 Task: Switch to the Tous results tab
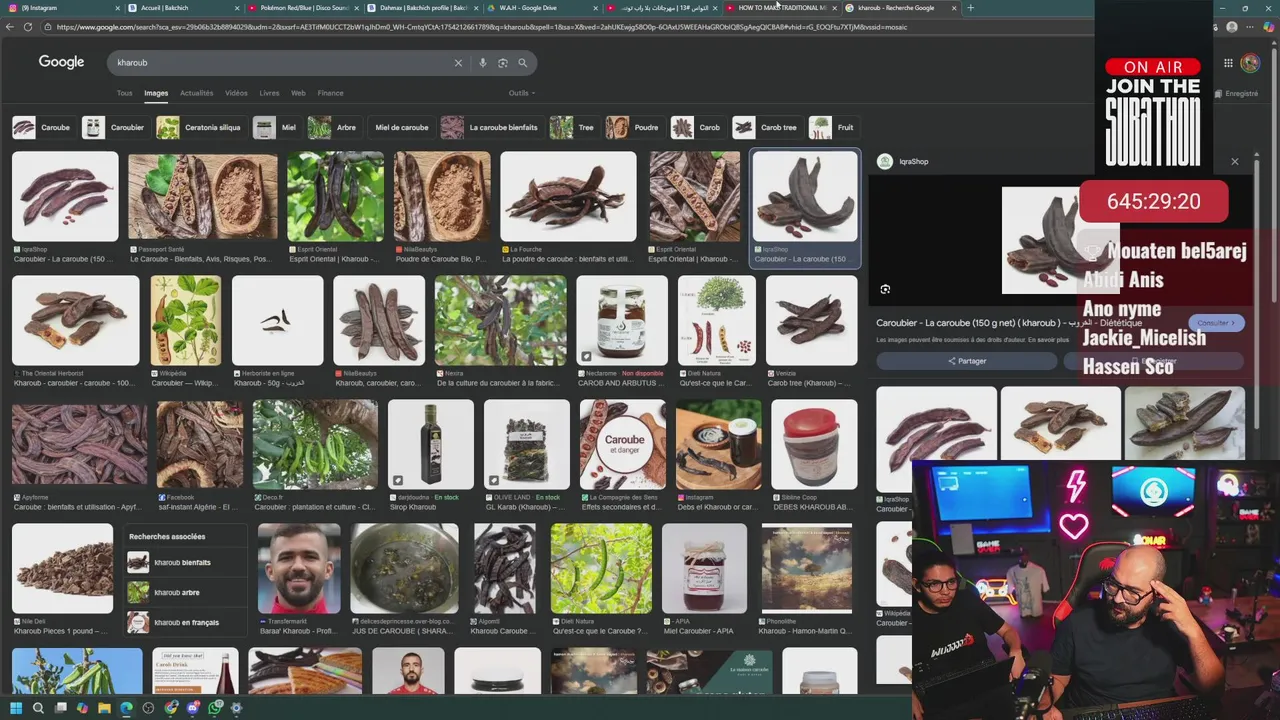(124, 93)
